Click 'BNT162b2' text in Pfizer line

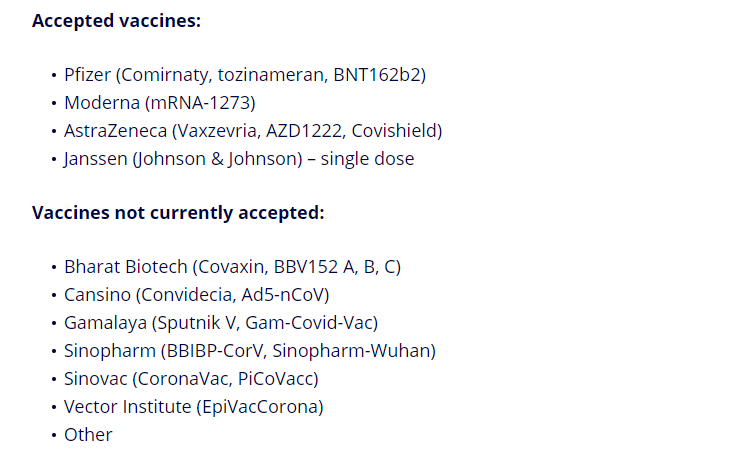click(x=377, y=75)
